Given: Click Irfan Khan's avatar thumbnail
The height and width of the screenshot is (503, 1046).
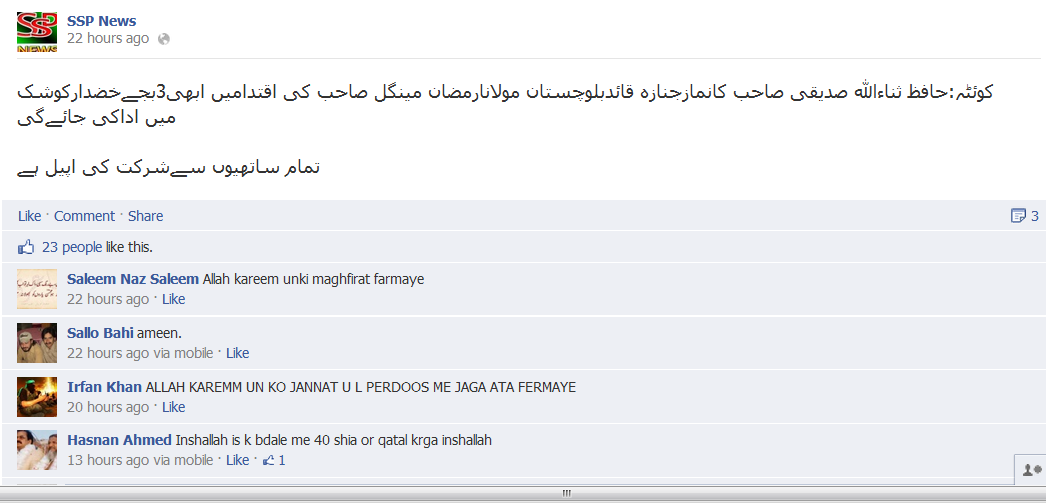Looking at the screenshot, I should [37, 397].
